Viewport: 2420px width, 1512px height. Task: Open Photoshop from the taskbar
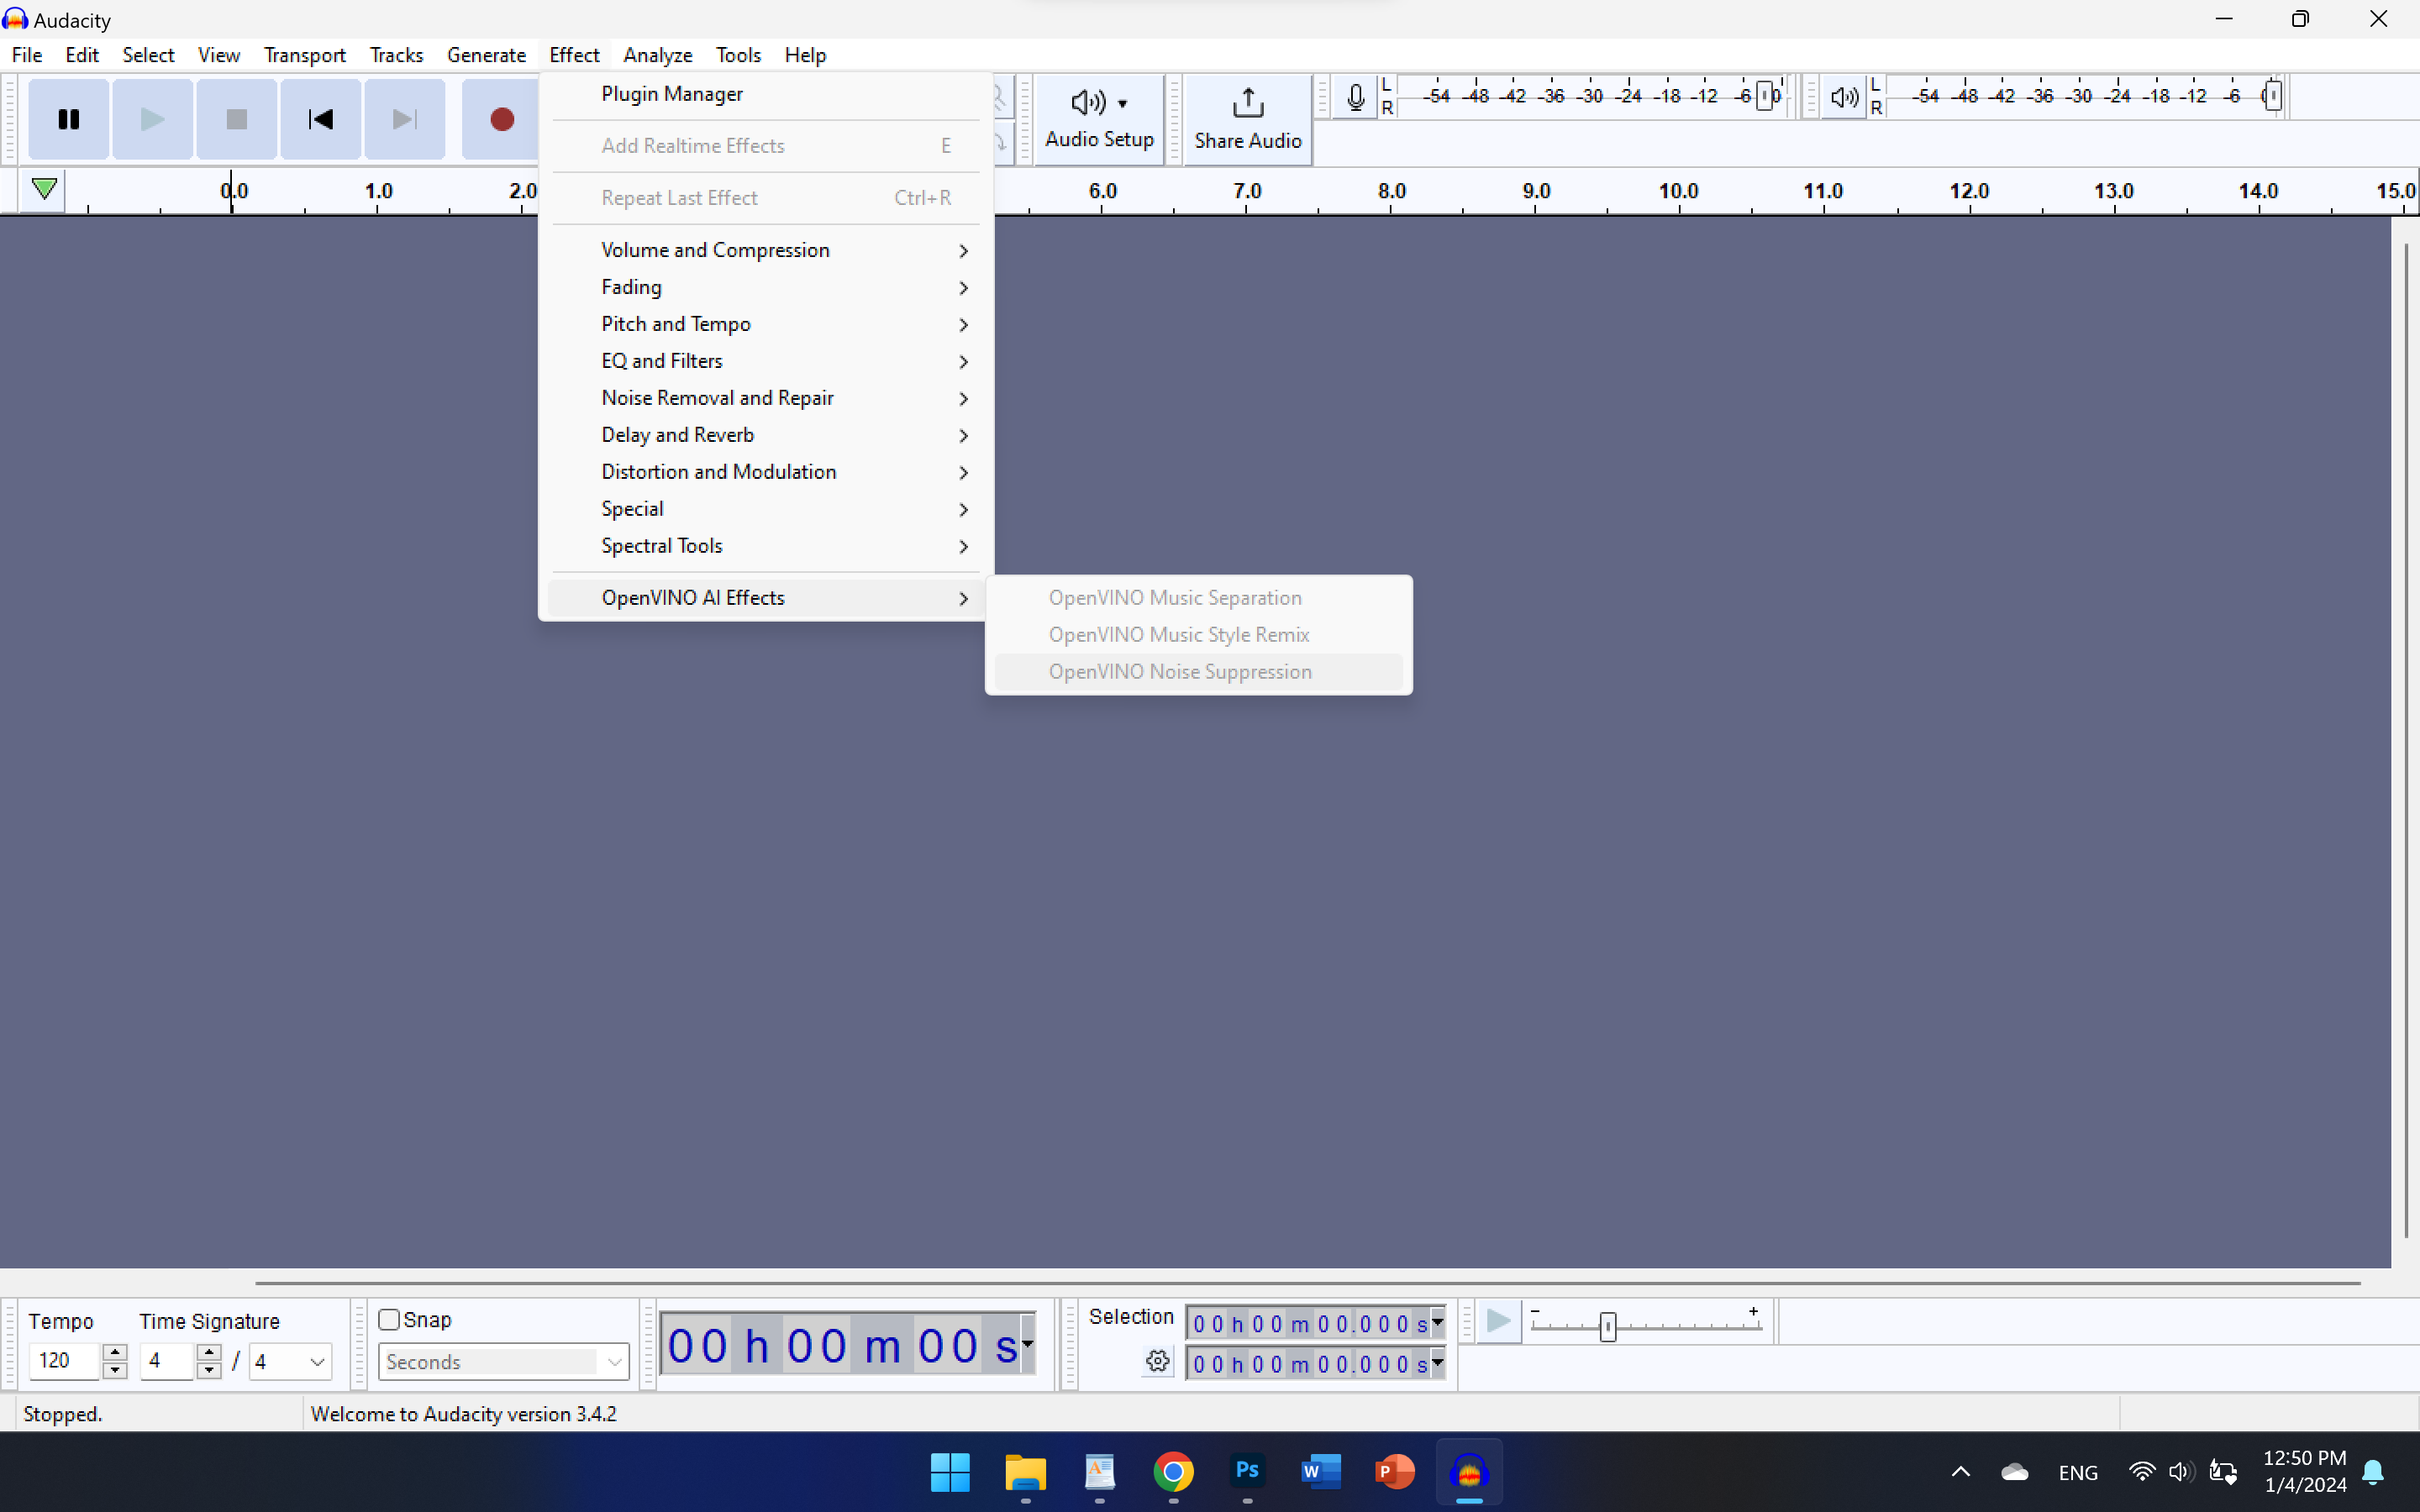(x=1247, y=1472)
